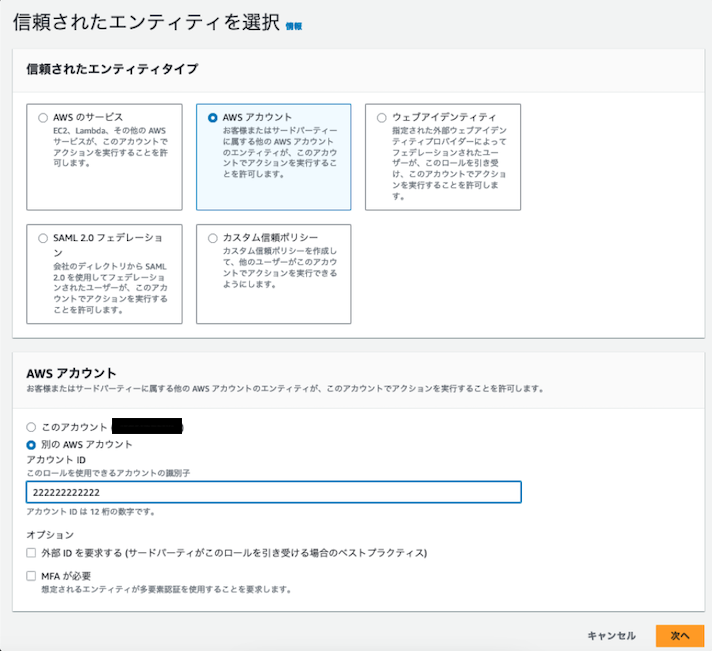
Task: Click the AWS アカウント section heading
Action: (71, 373)
